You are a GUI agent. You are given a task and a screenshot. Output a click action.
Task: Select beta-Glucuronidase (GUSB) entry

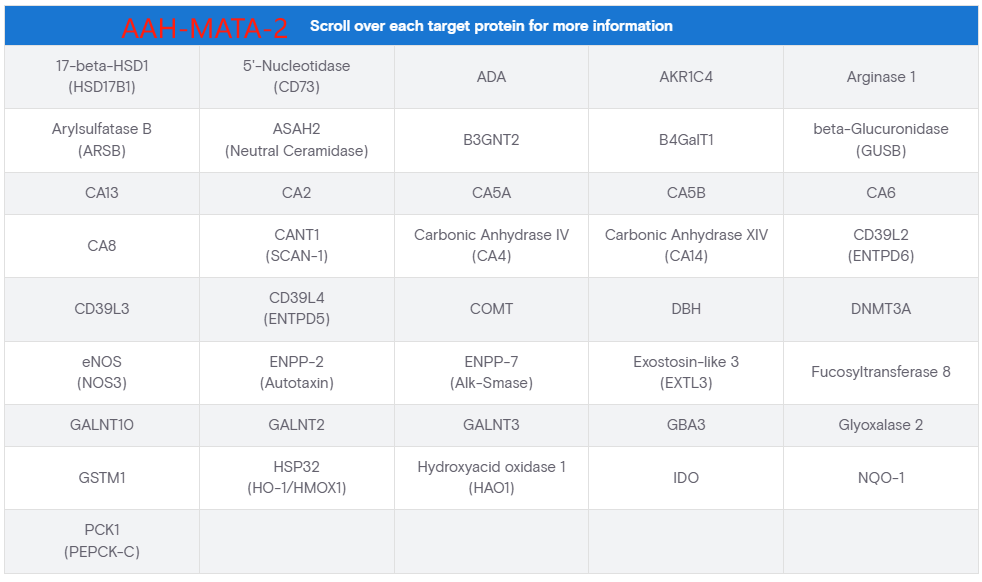(881, 140)
